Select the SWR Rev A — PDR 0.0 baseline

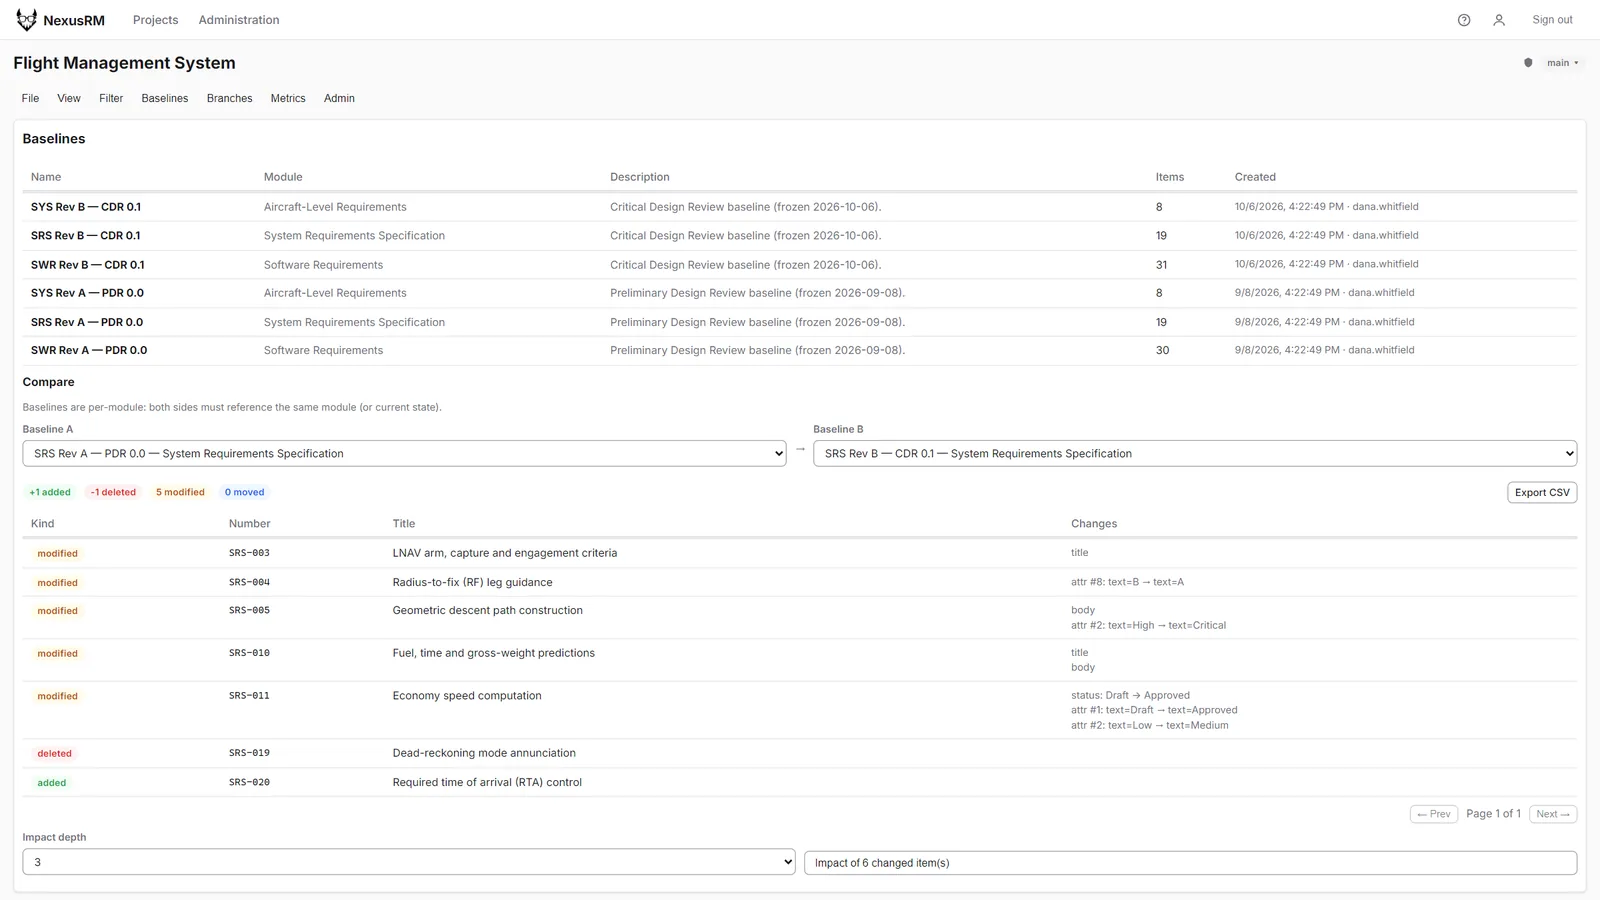click(89, 351)
